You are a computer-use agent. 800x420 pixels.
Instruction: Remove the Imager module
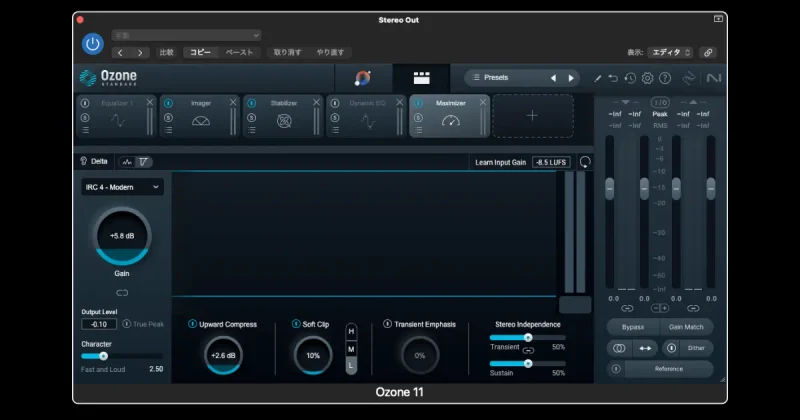[x=233, y=103]
